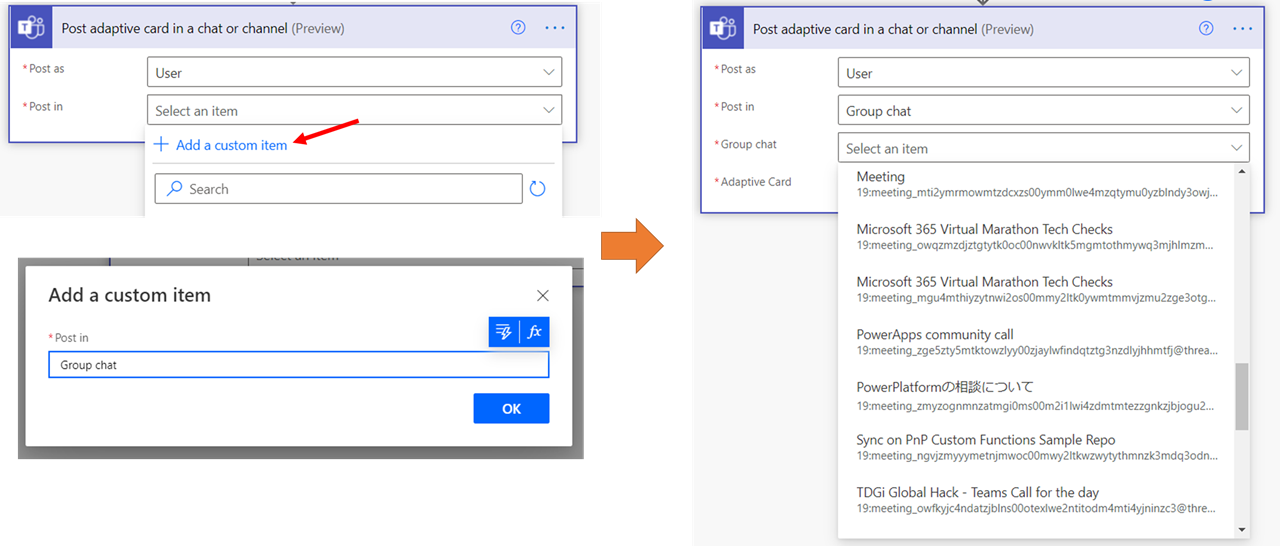This screenshot has height=546, width=1280.
Task: Click scrollbar down arrow in chat list
Action: (1242, 530)
